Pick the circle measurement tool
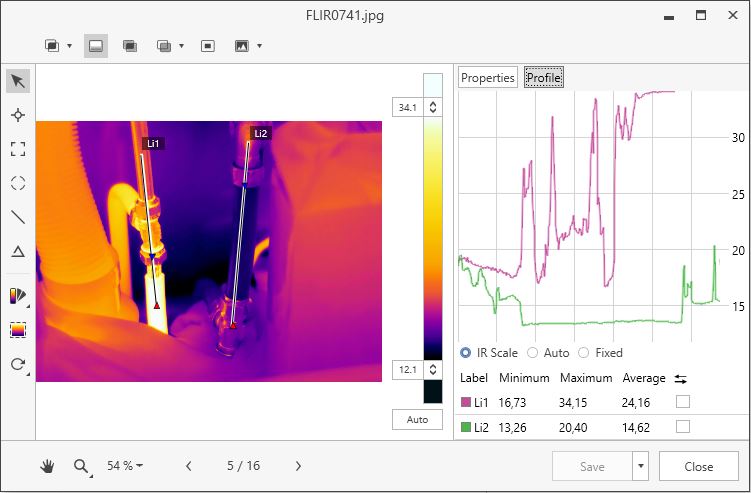The image size is (751, 493). [x=17, y=183]
